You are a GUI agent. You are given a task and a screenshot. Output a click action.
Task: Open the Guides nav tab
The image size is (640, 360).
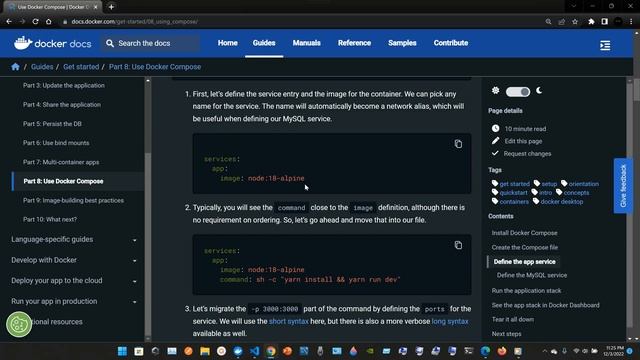(x=264, y=43)
